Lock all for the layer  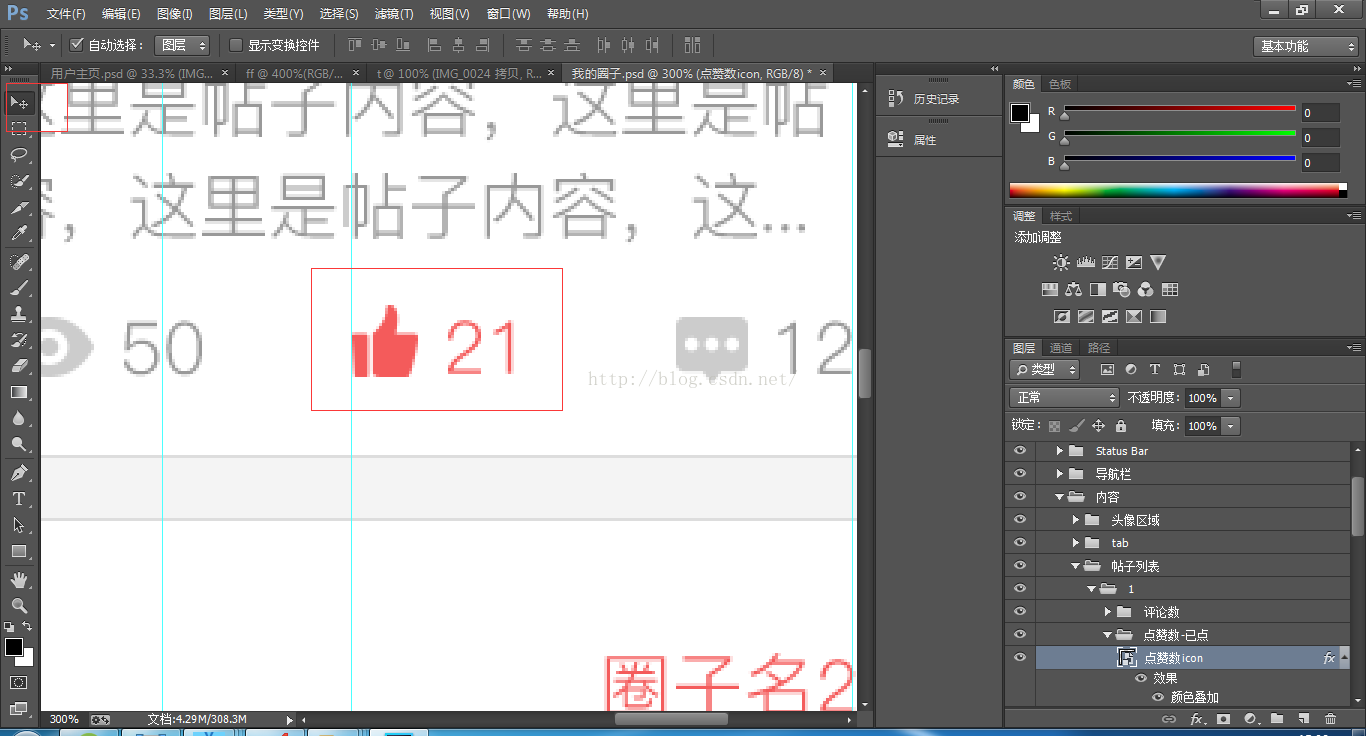click(1121, 425)
